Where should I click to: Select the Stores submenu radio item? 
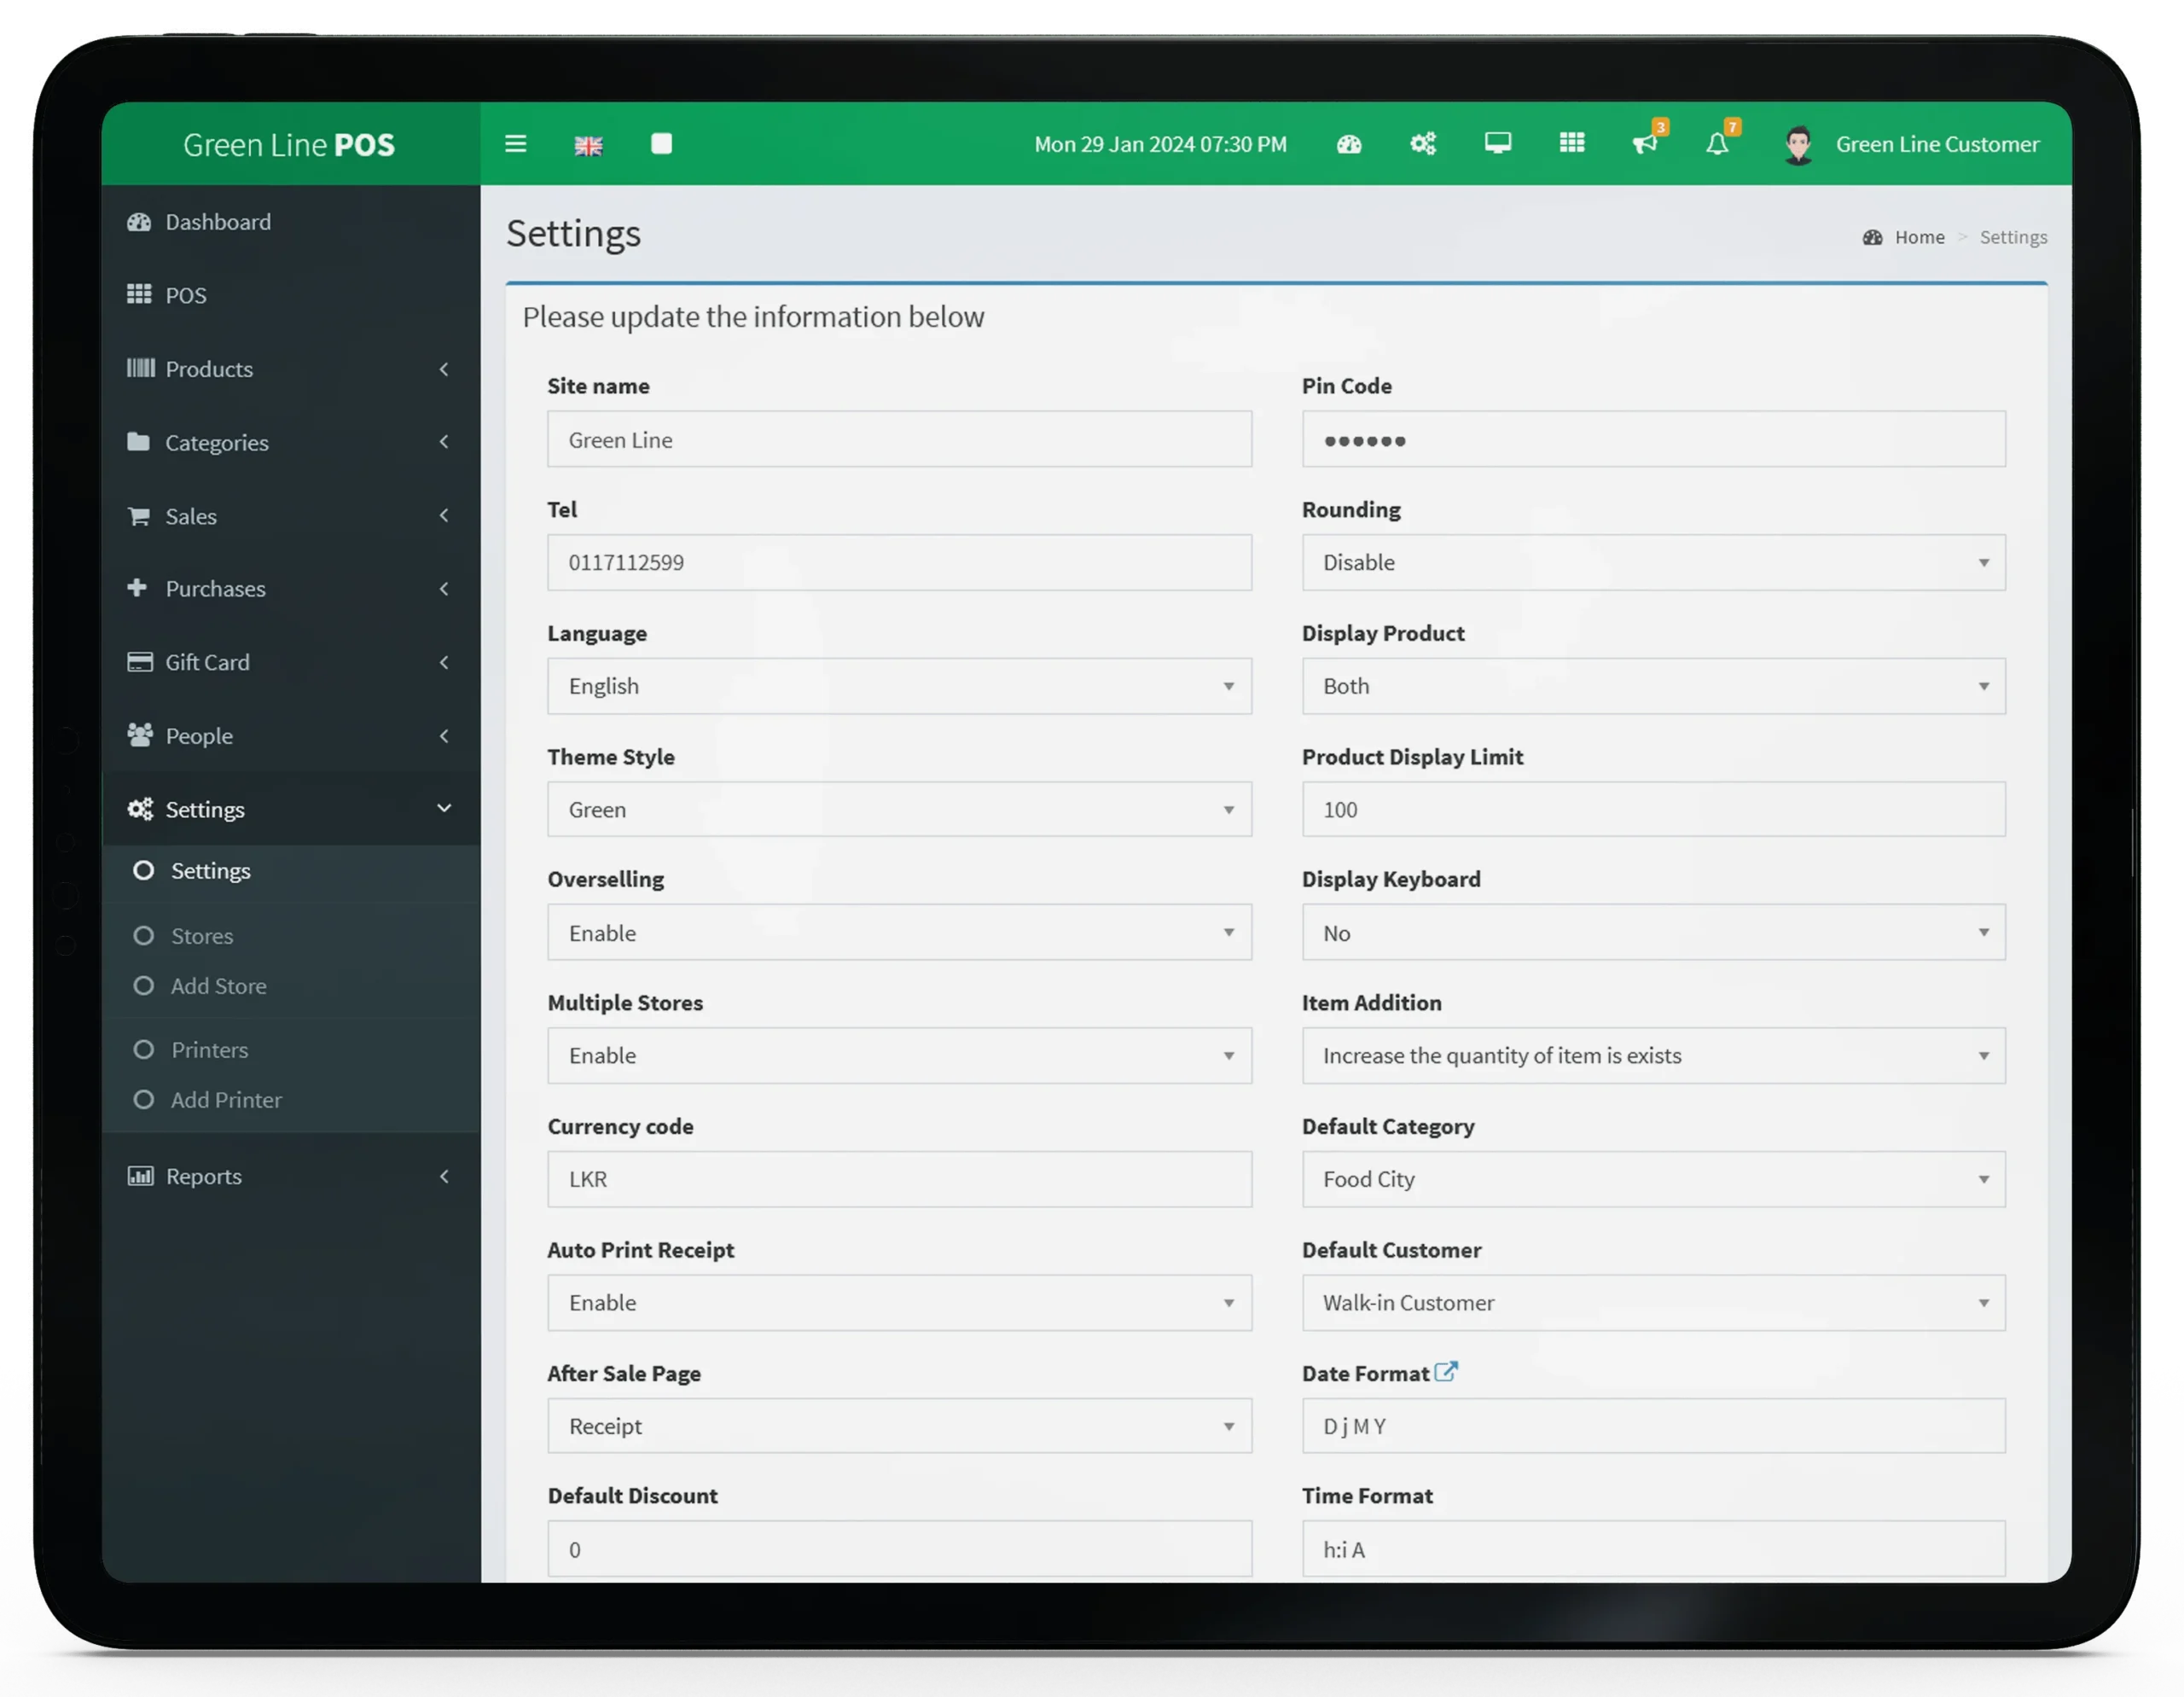tap(201, 936)
